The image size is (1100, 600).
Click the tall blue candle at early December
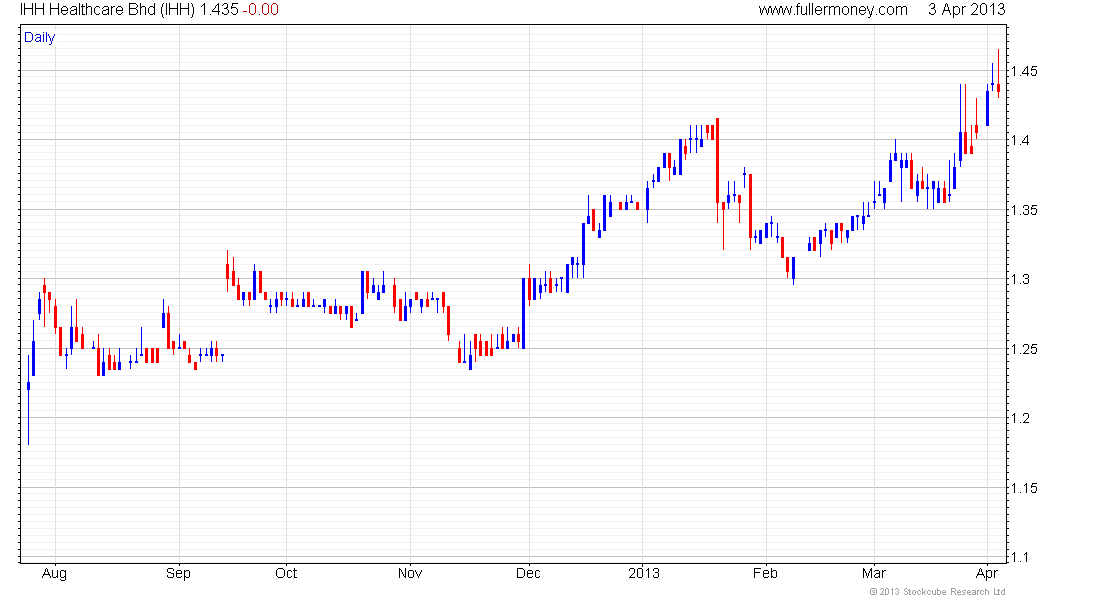[x=523, y=313]
